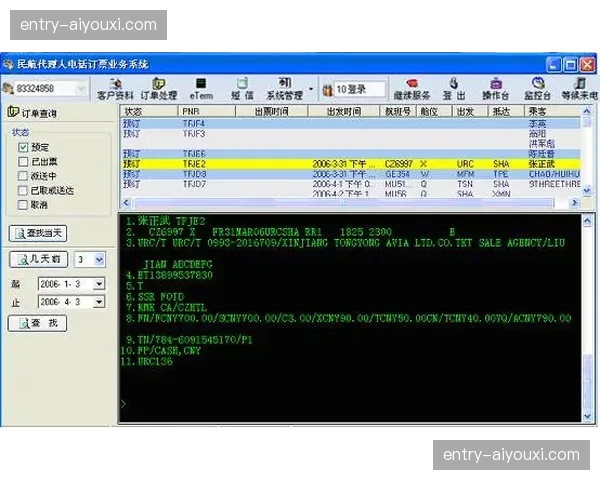
Task: Open 系统管理 toolbar icon
Action: (x=285, y=89)
